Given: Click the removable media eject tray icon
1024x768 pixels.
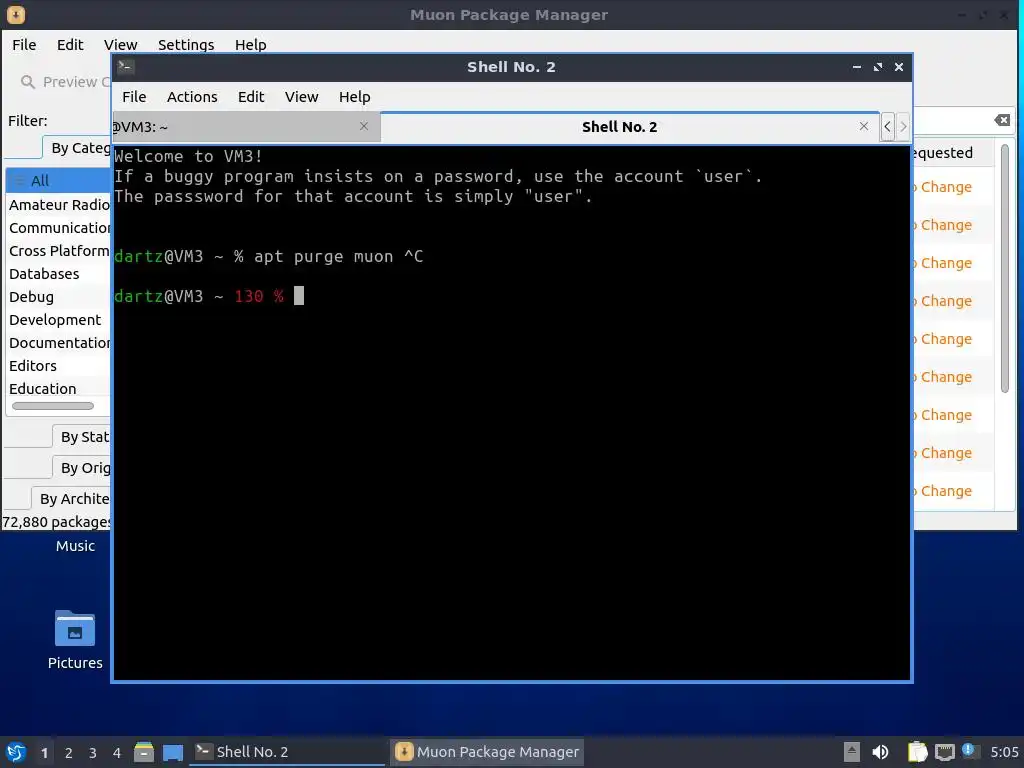Looking at the screenshot, I should tap(852, 752).
